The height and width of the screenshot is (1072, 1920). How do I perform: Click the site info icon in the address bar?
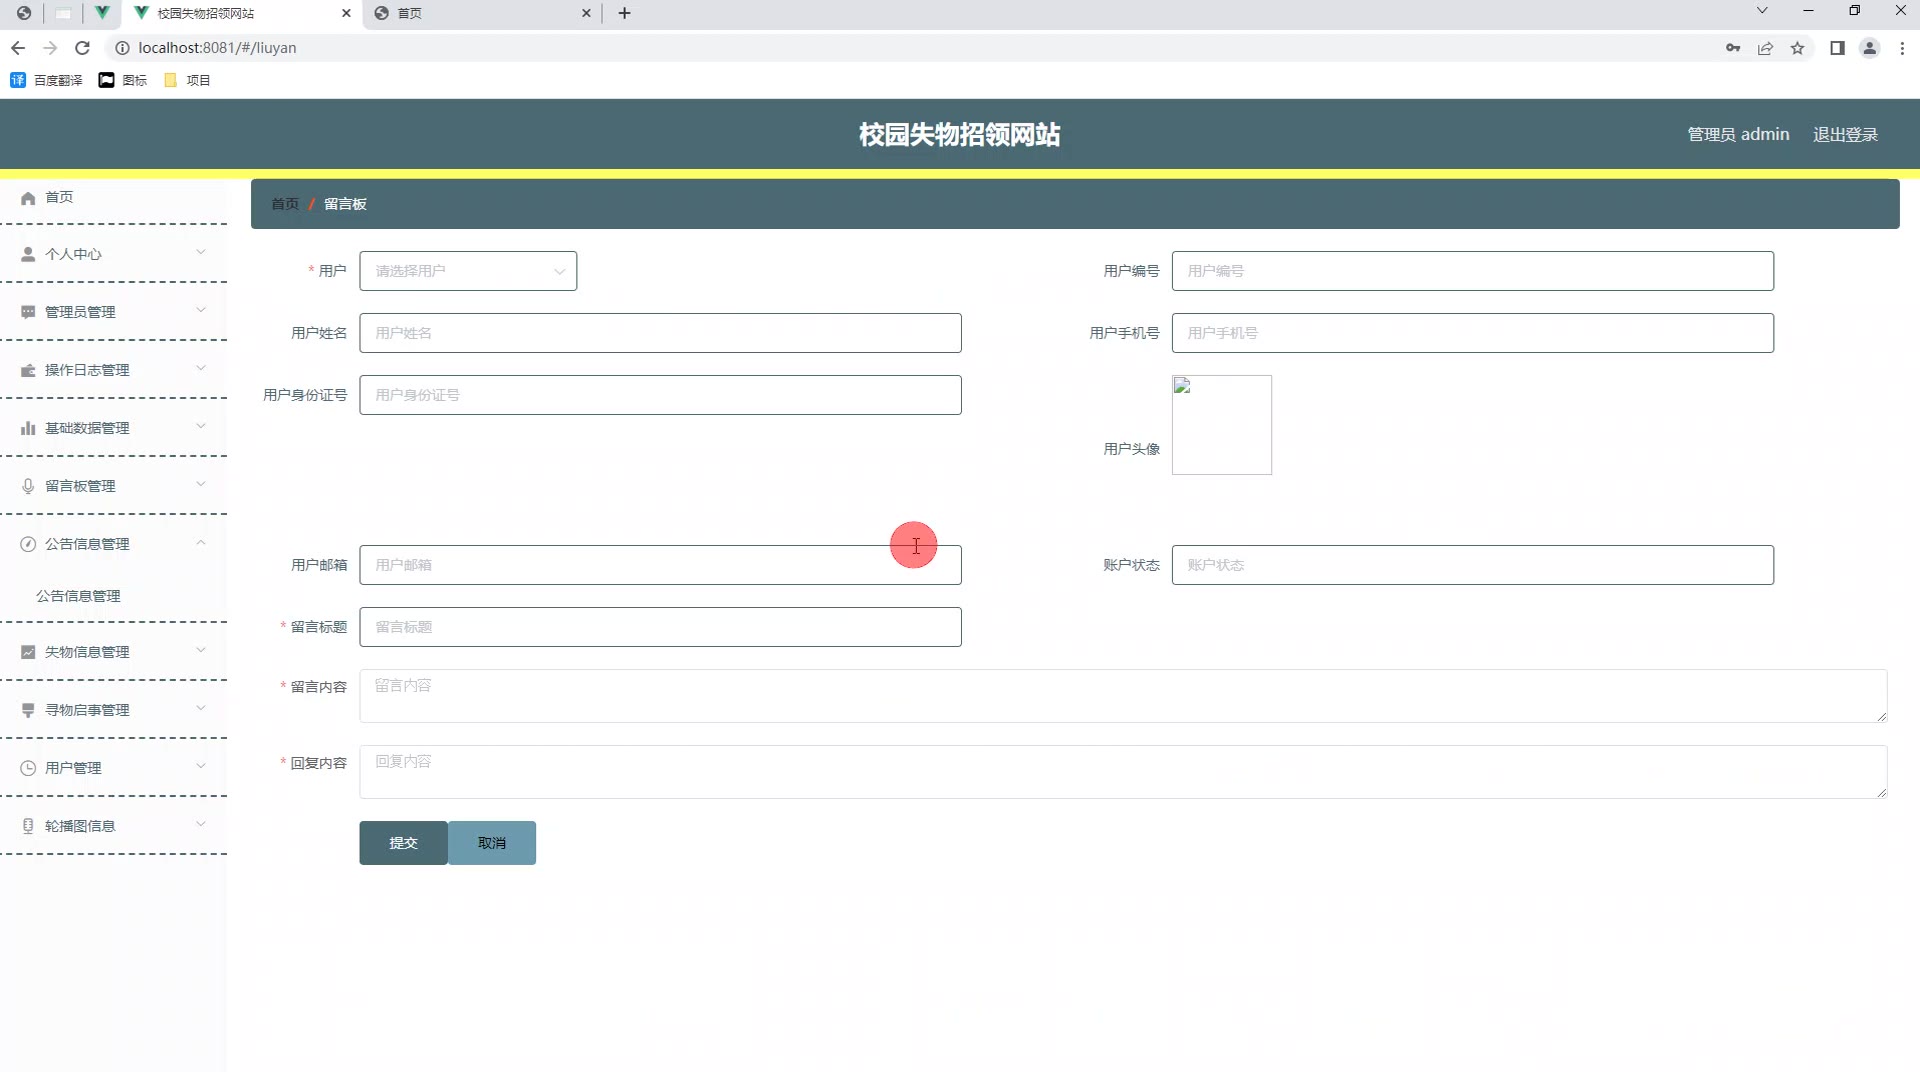pyautogui.click(x=122, y=48)
